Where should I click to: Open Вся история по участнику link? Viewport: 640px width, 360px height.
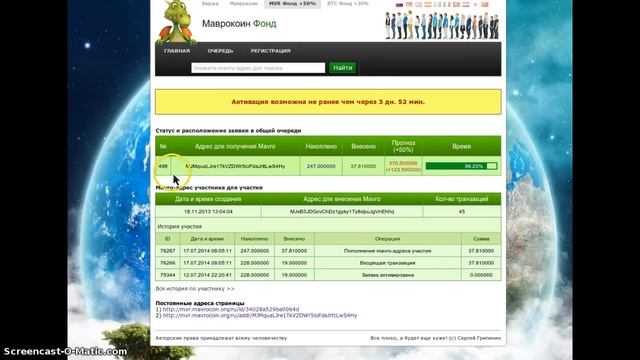pos(195,289)
